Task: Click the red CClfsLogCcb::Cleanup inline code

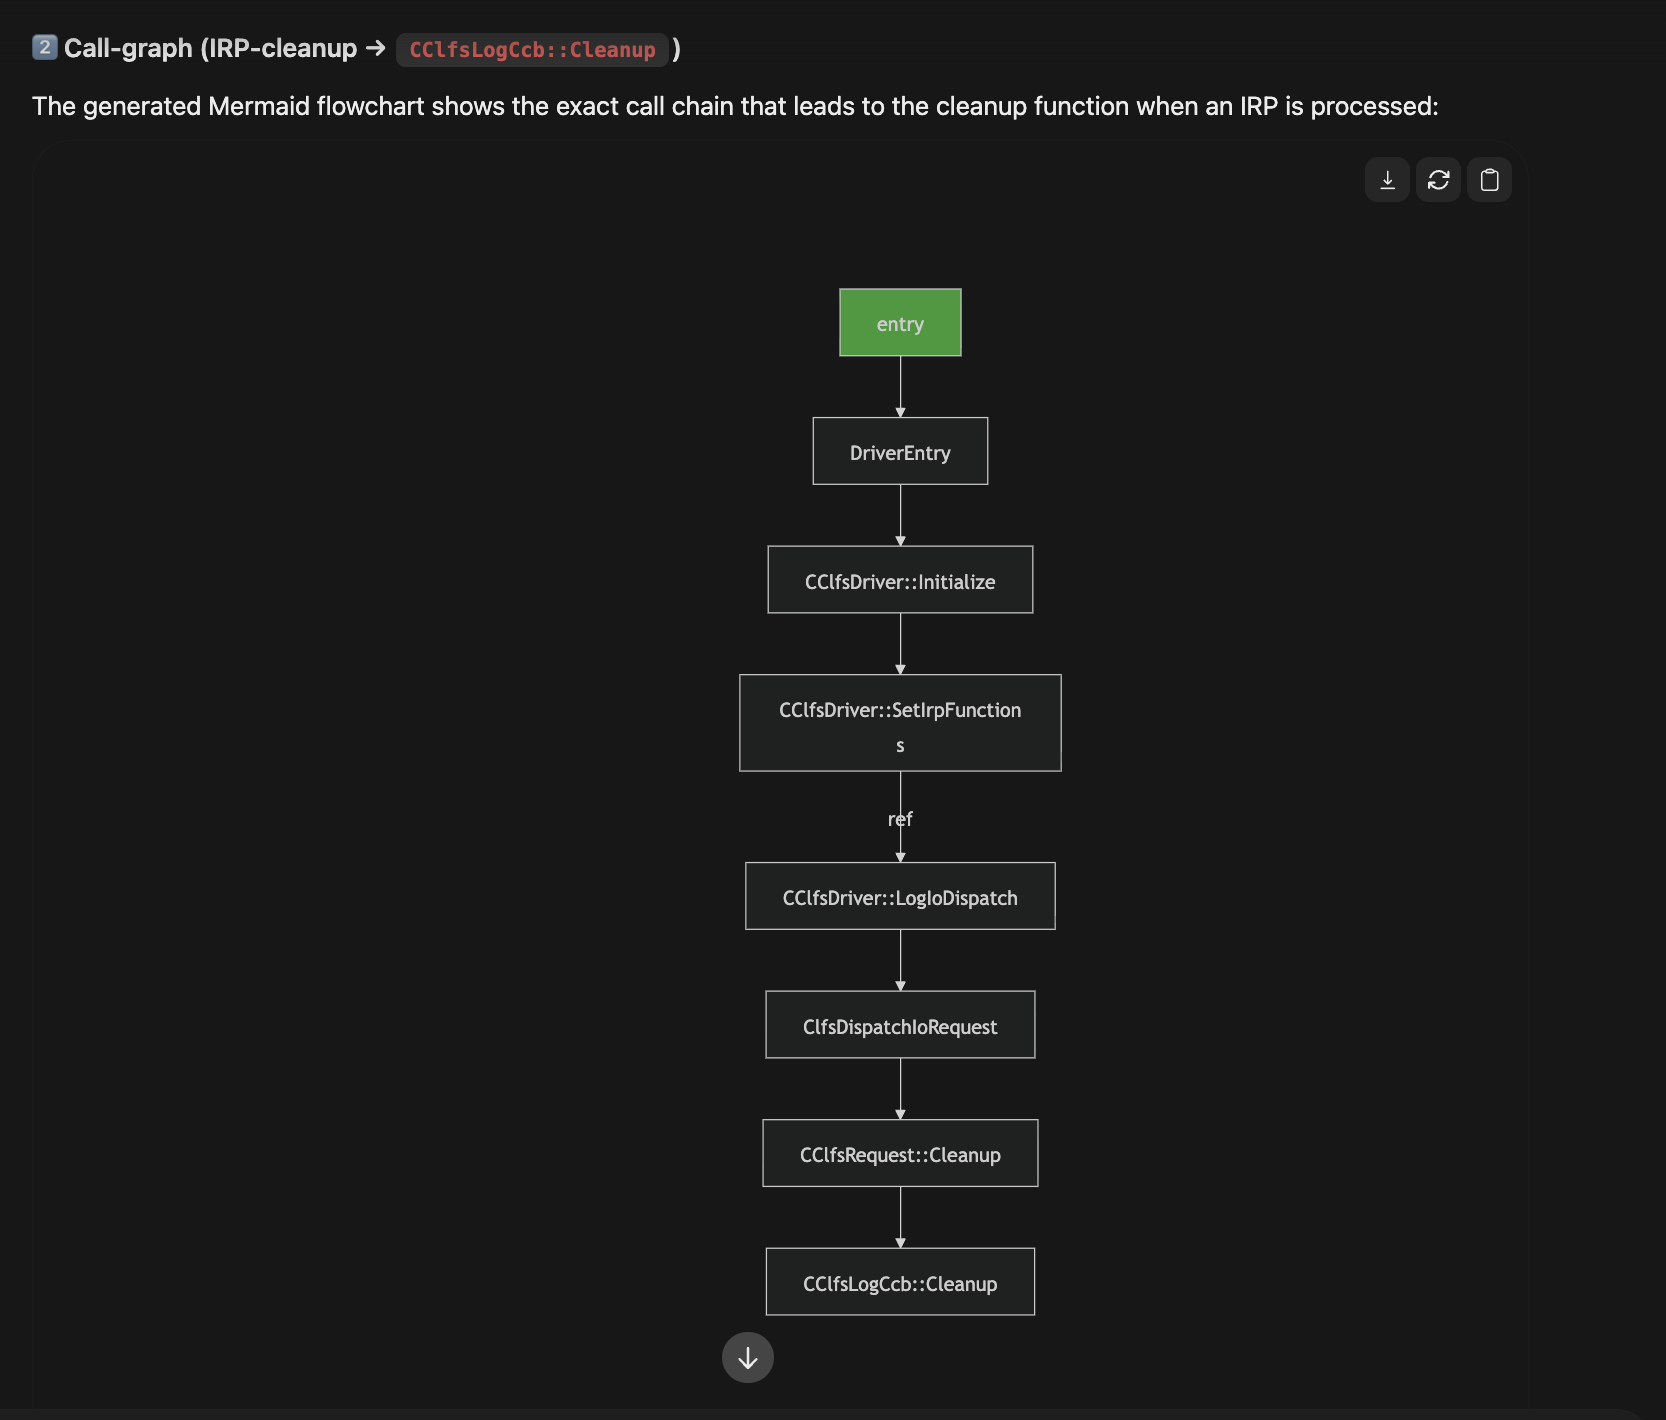Action: point(532,50)
